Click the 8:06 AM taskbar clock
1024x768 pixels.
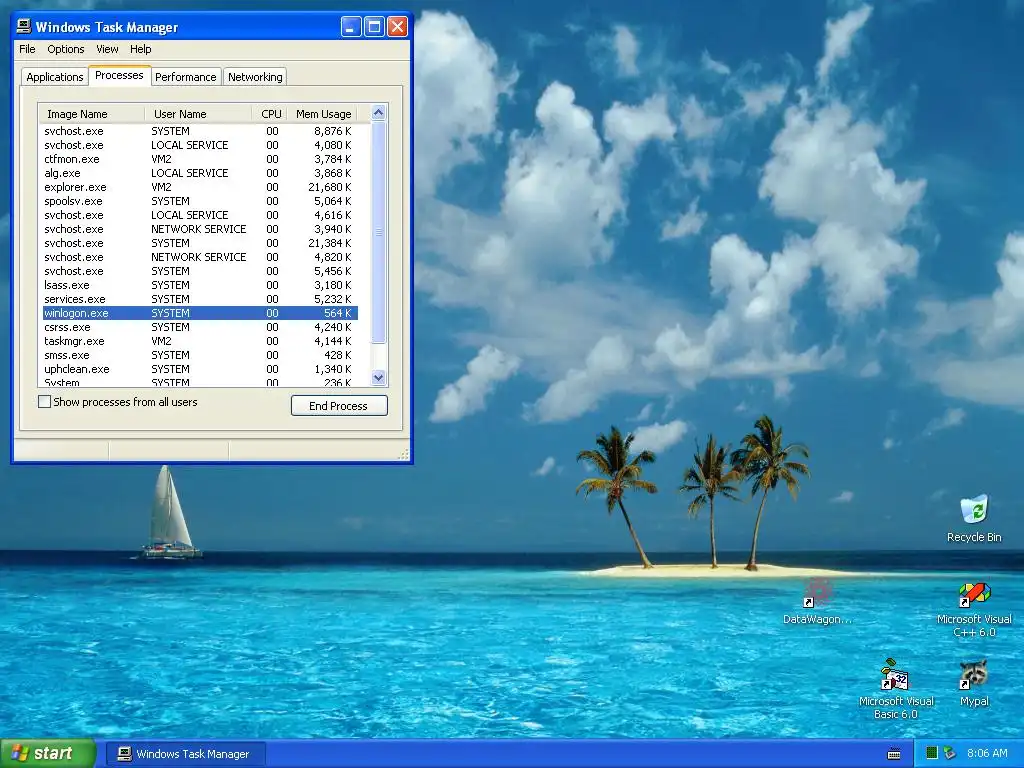pos(987,753)
